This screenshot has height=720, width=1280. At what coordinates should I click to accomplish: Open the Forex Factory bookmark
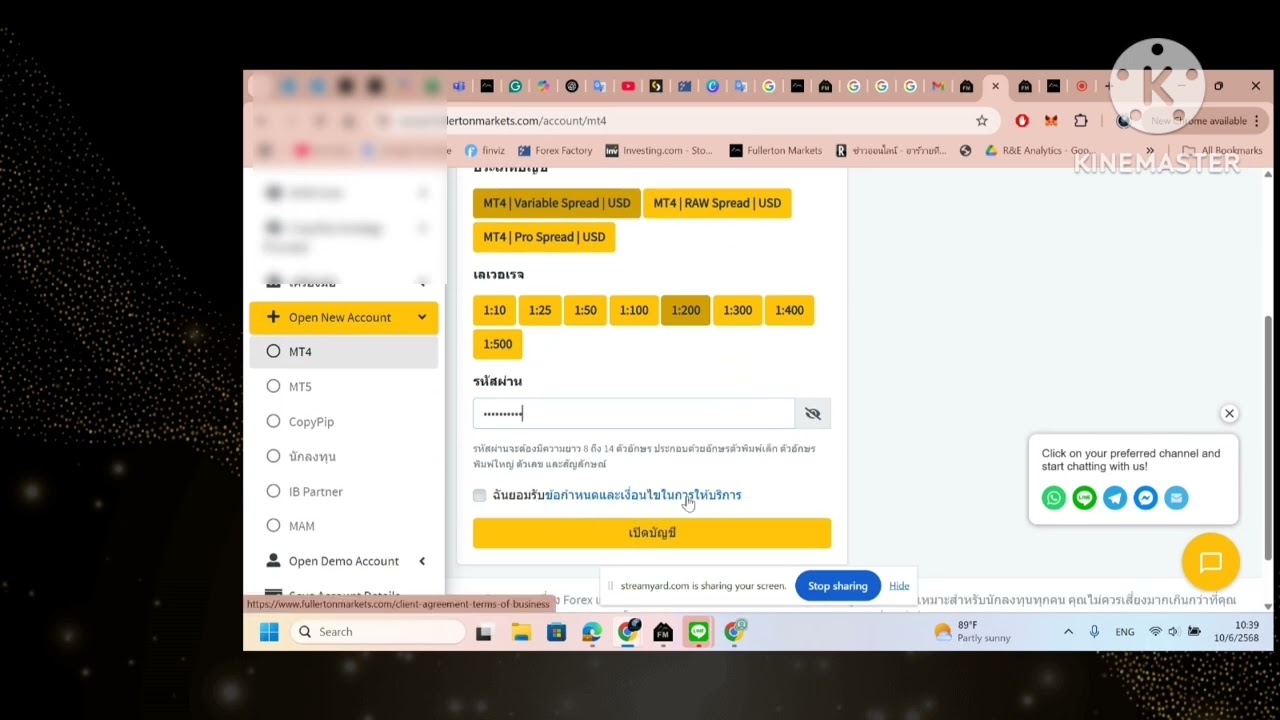(555, 151)
